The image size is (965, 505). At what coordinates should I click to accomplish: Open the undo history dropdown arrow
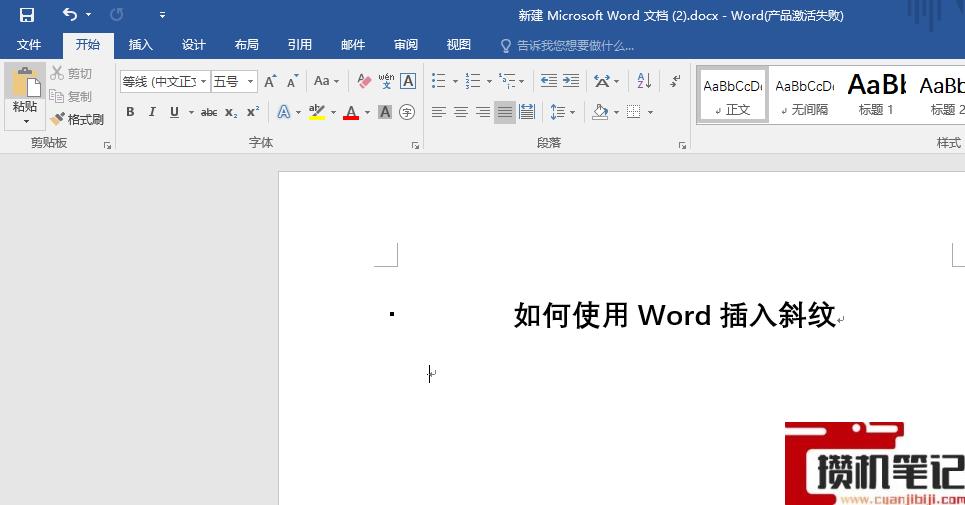89,15
